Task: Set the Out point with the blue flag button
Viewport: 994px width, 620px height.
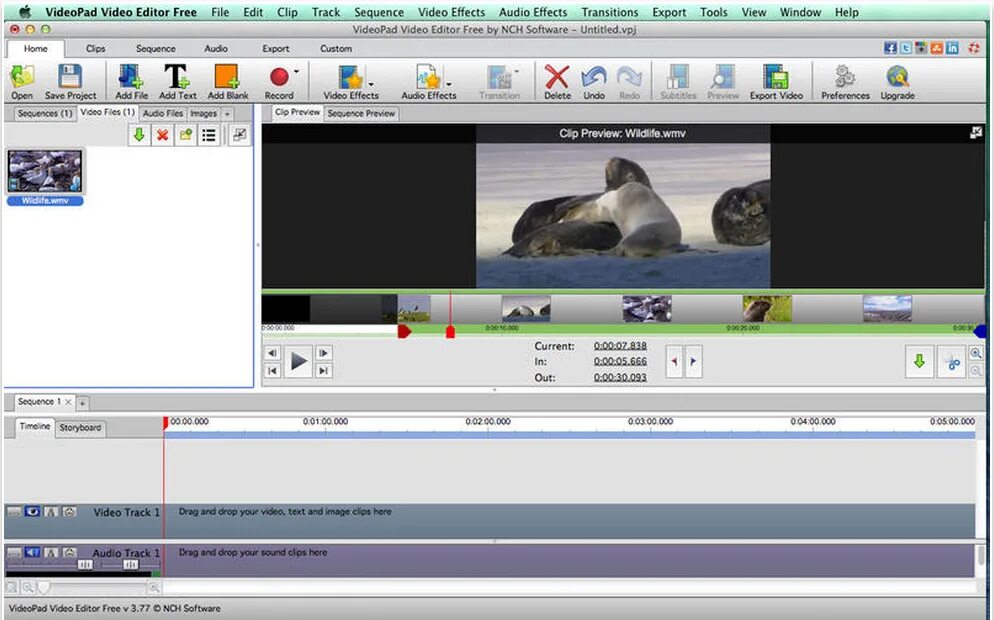Action: (693, 361)
